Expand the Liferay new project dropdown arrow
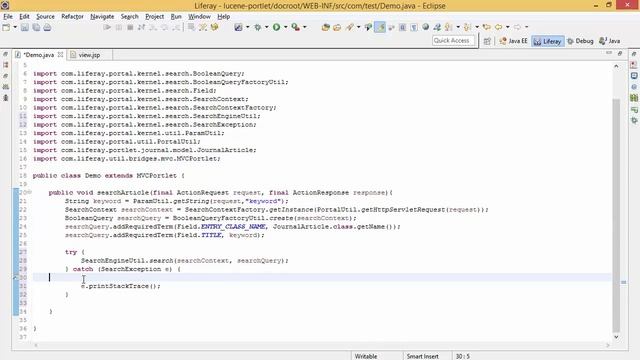 coord(247,27)
